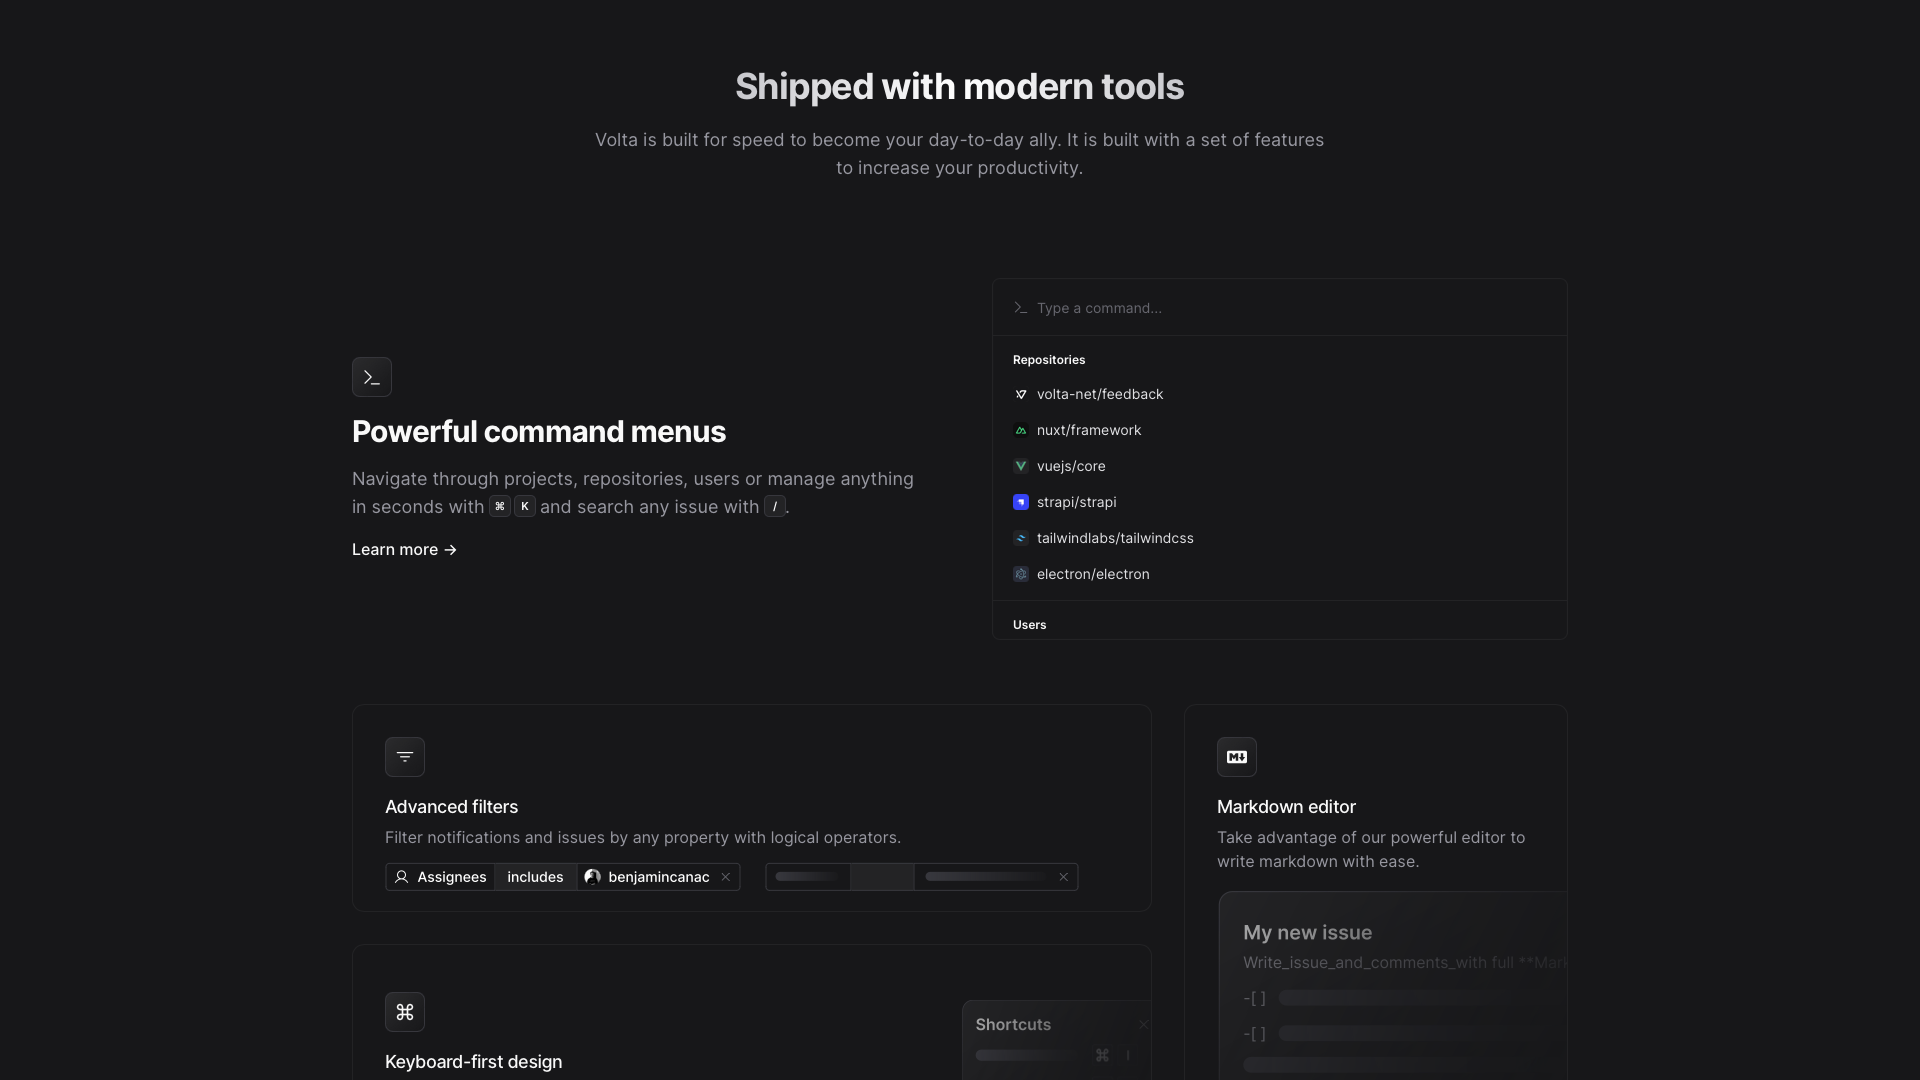The height and width of the screenshot is (1080, 1920).
Task: Click the Keyboard-first design heading
Action: (473, 1062)
